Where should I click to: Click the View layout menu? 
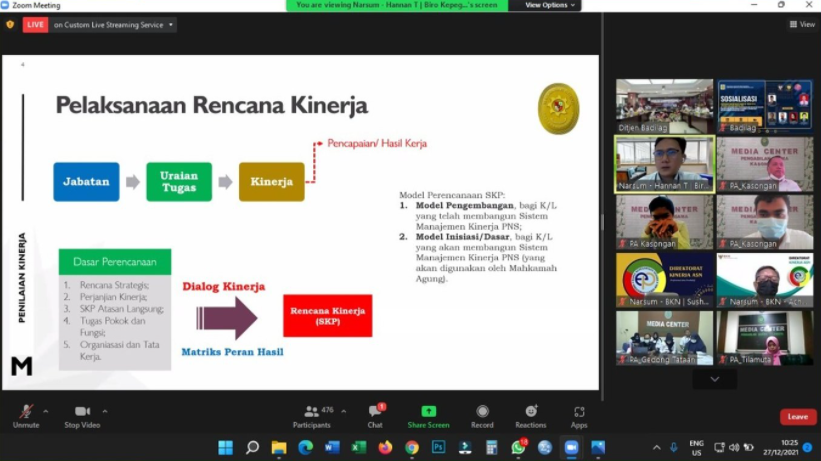point(801,24)
